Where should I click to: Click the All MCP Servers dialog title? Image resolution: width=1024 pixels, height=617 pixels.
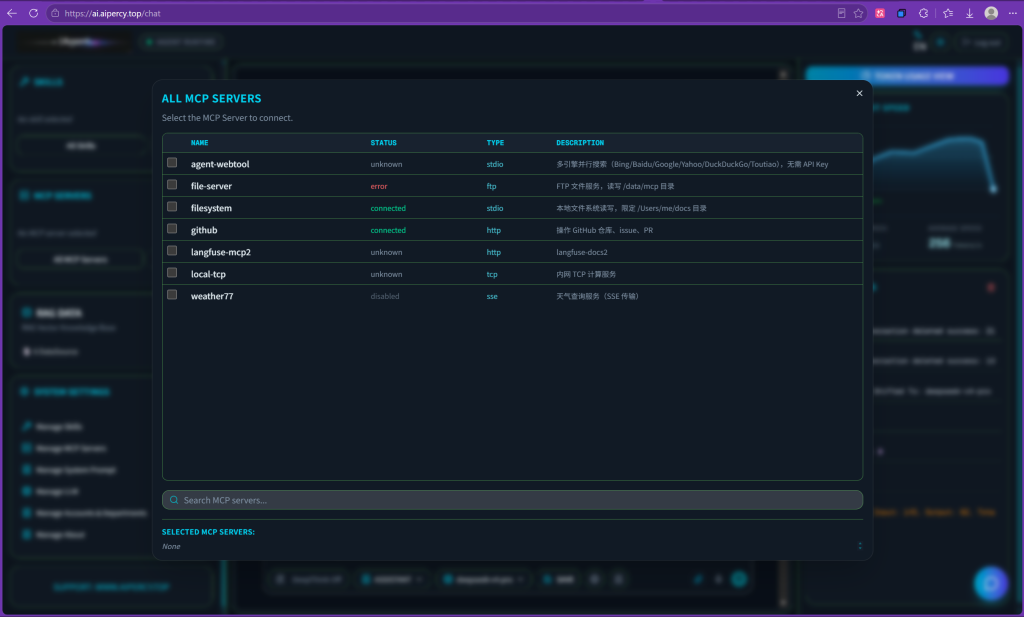[211, 99]
